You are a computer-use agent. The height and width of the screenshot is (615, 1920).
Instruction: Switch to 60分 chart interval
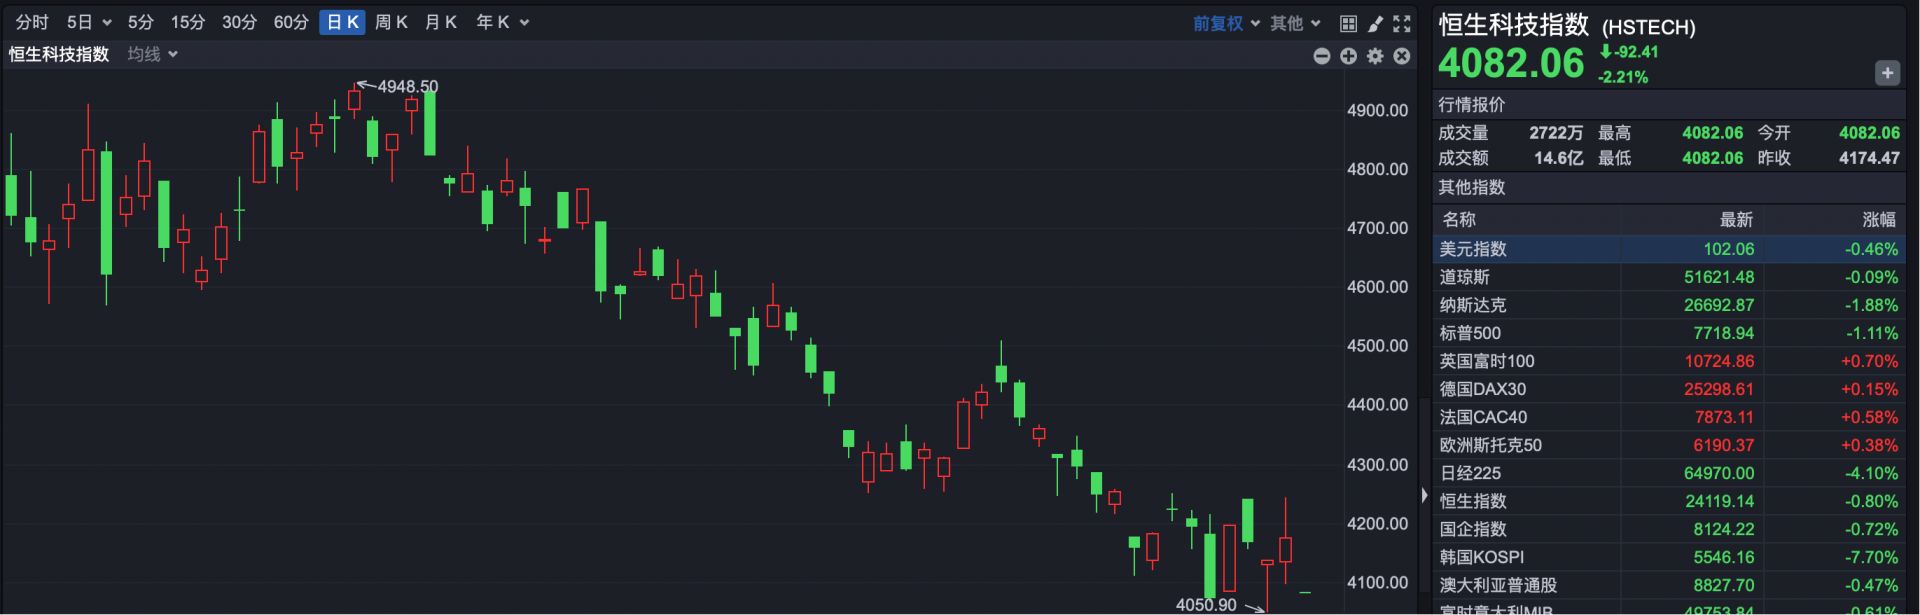(x=291, y=22)
